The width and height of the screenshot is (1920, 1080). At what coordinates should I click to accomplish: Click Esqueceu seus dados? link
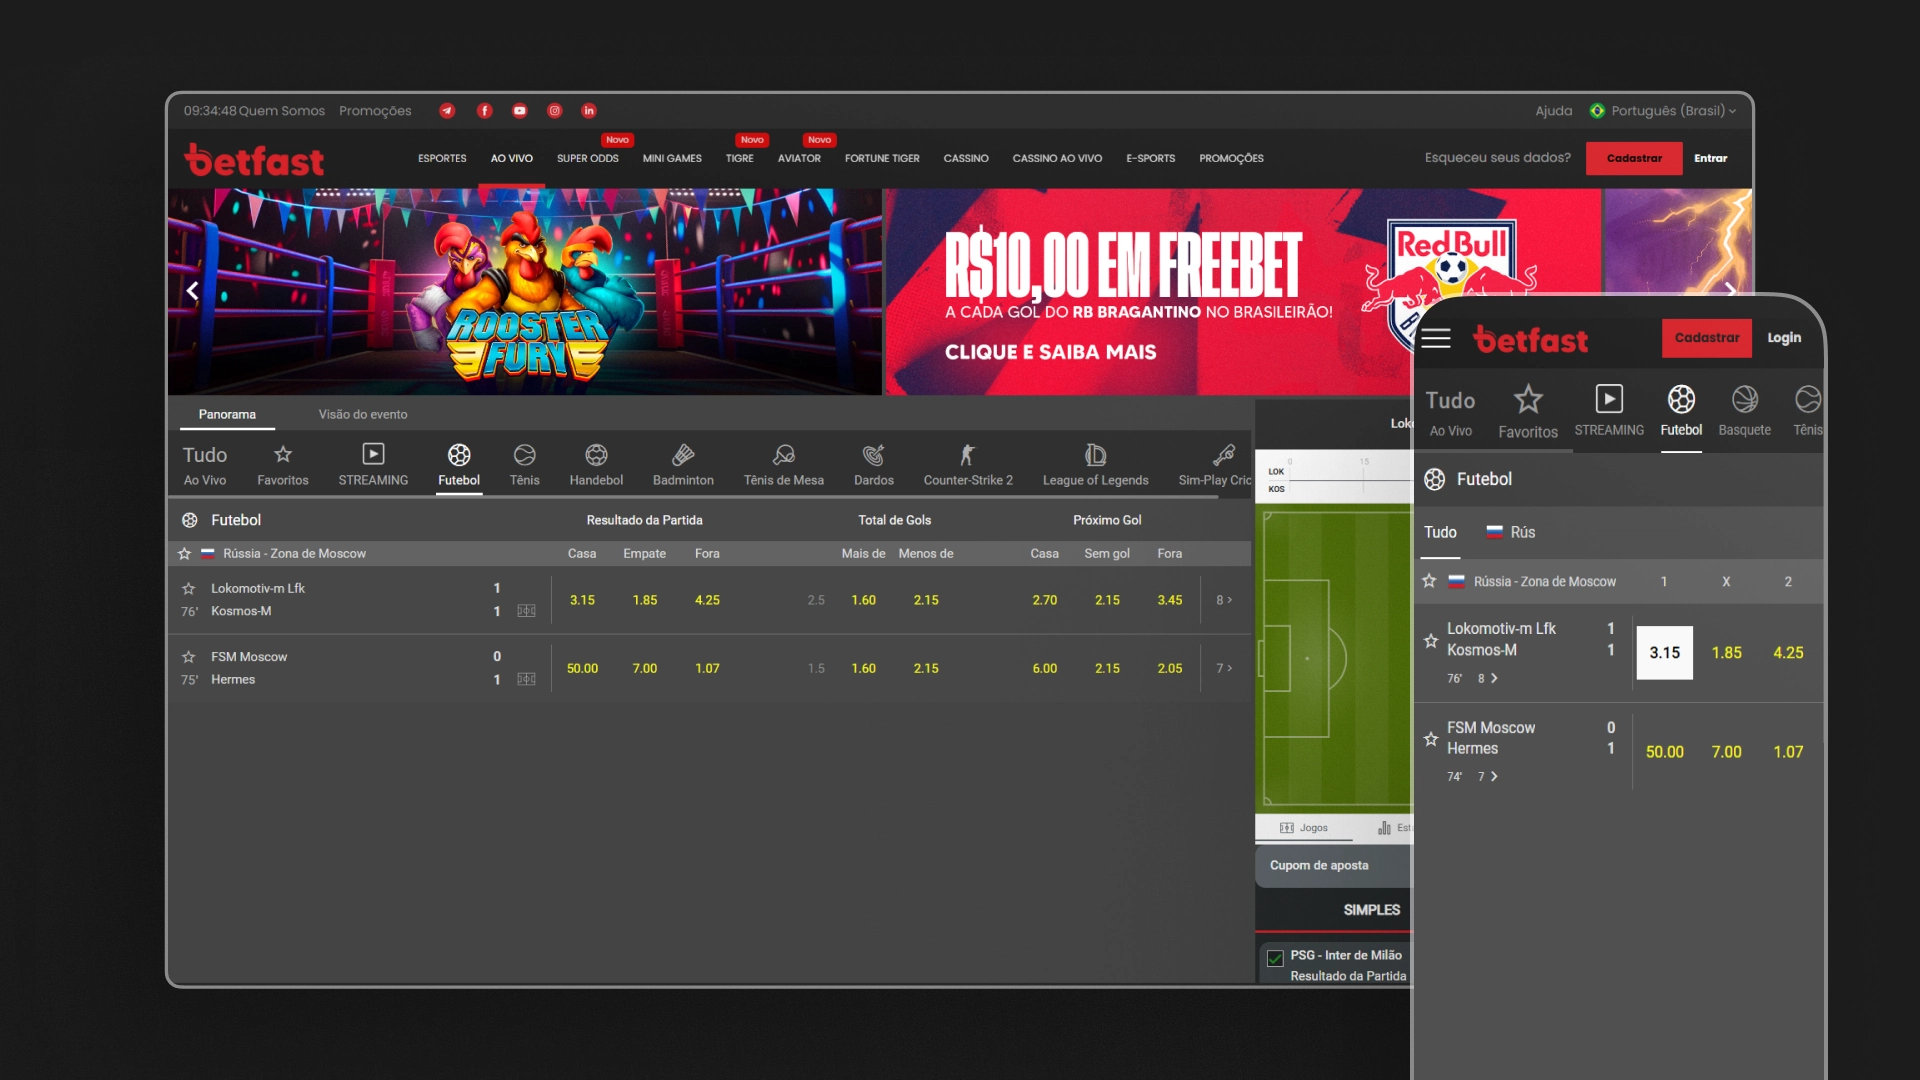(x=1497, y=158)
